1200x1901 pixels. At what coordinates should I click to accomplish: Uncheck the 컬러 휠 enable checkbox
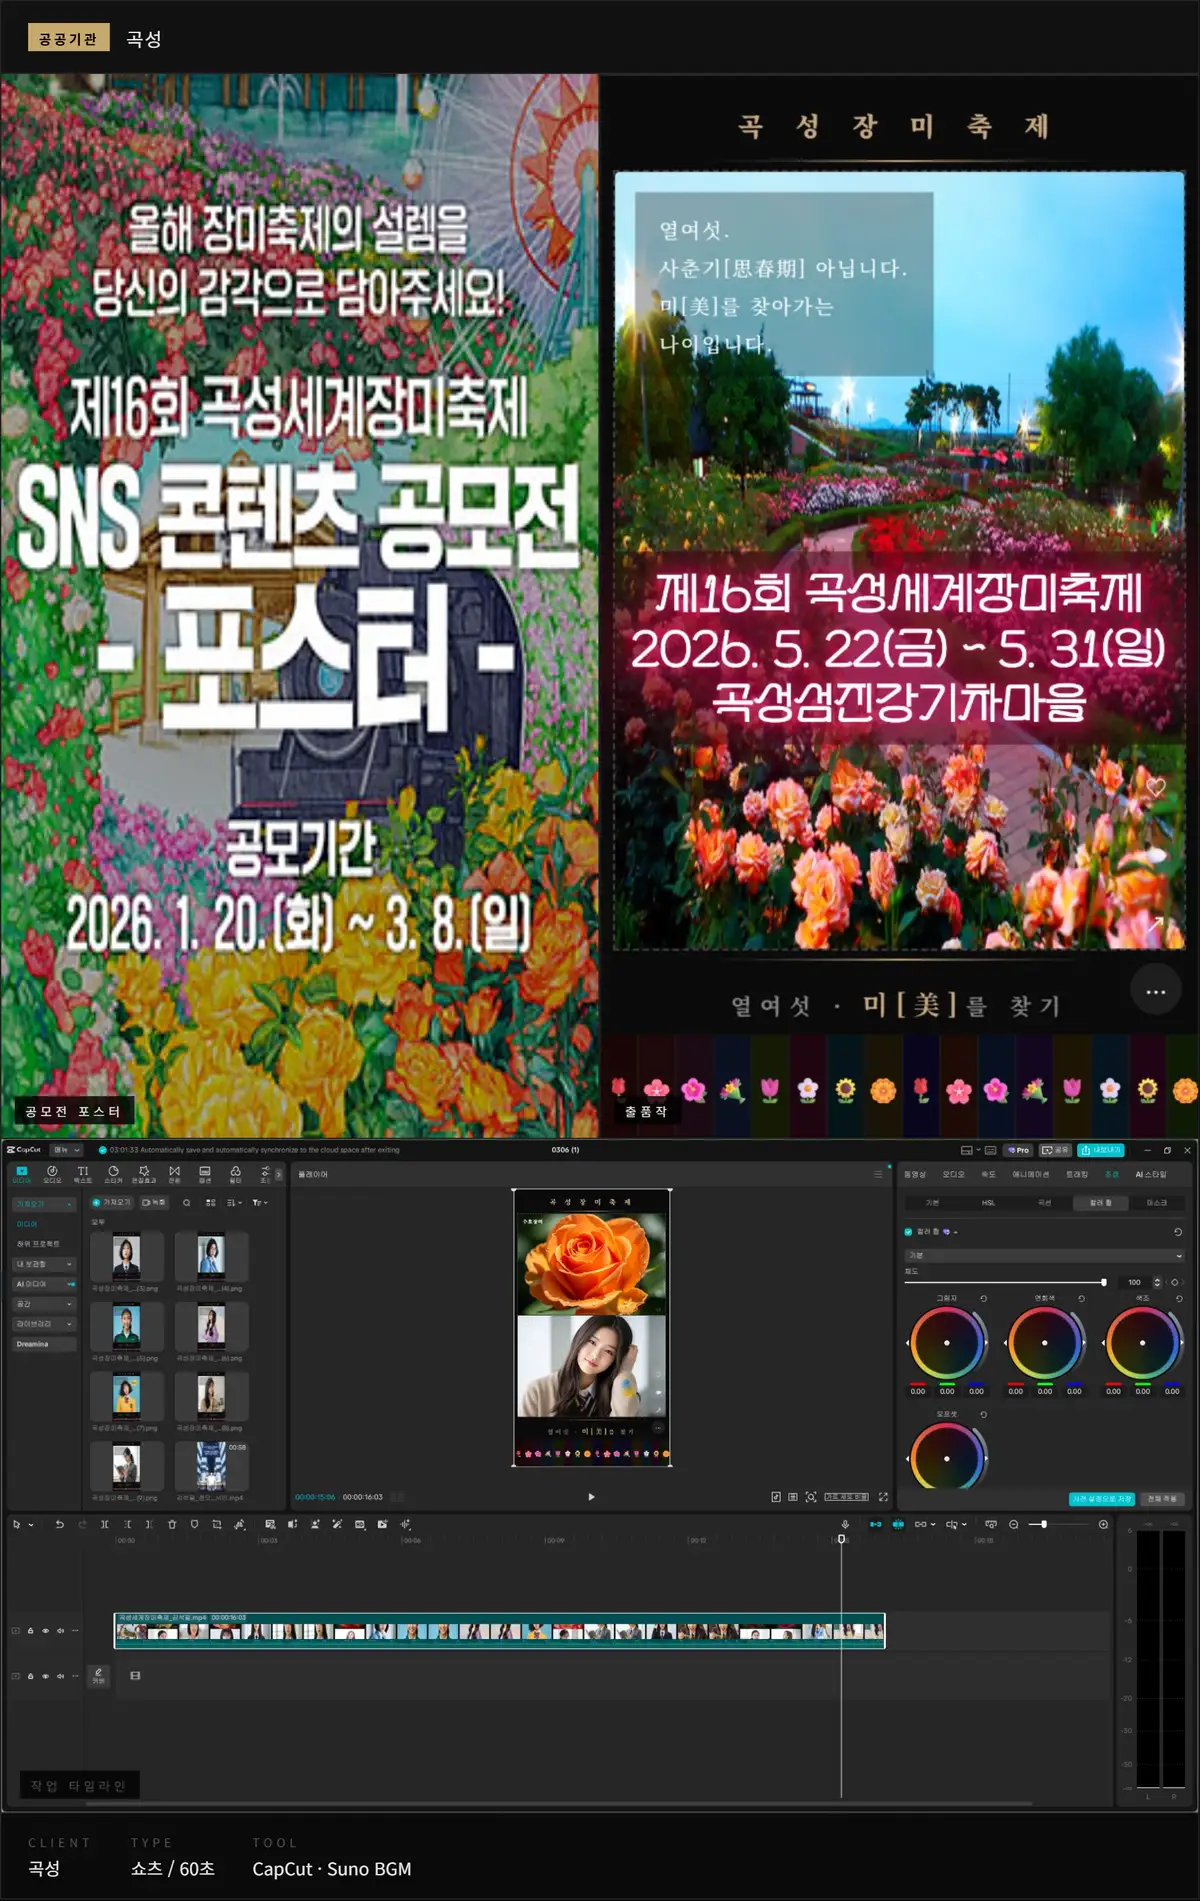point(908,1232)
